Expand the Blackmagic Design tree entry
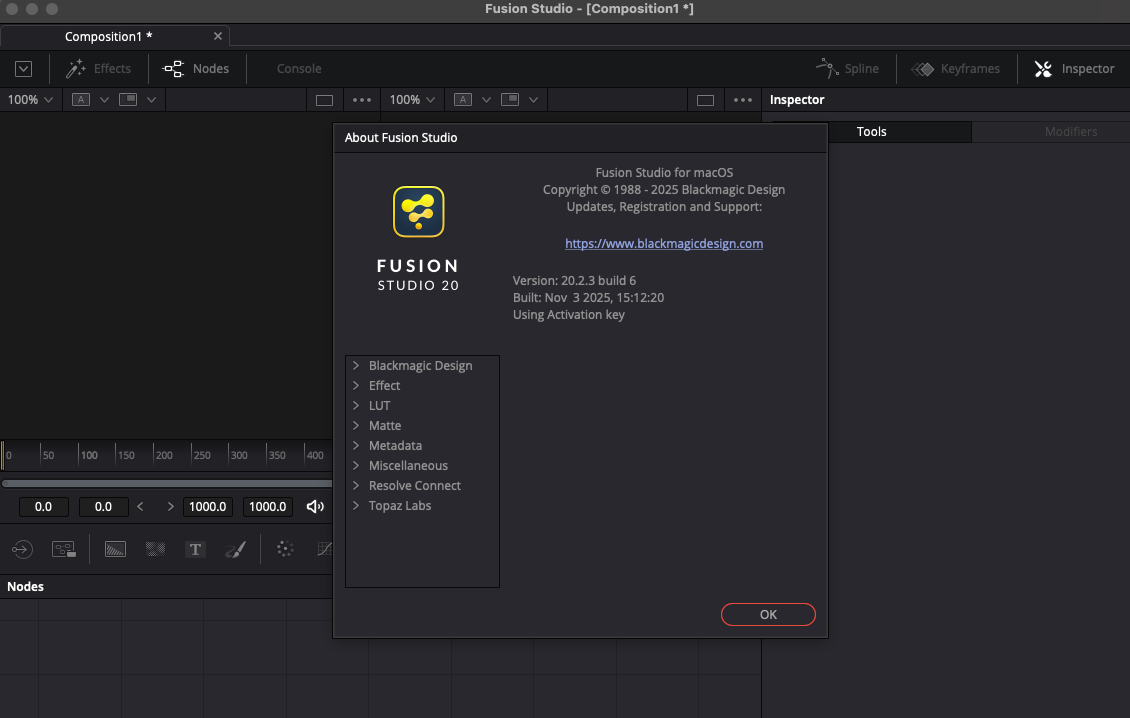Viewport: 1130px width, 718px height. (x=356, y=366)
